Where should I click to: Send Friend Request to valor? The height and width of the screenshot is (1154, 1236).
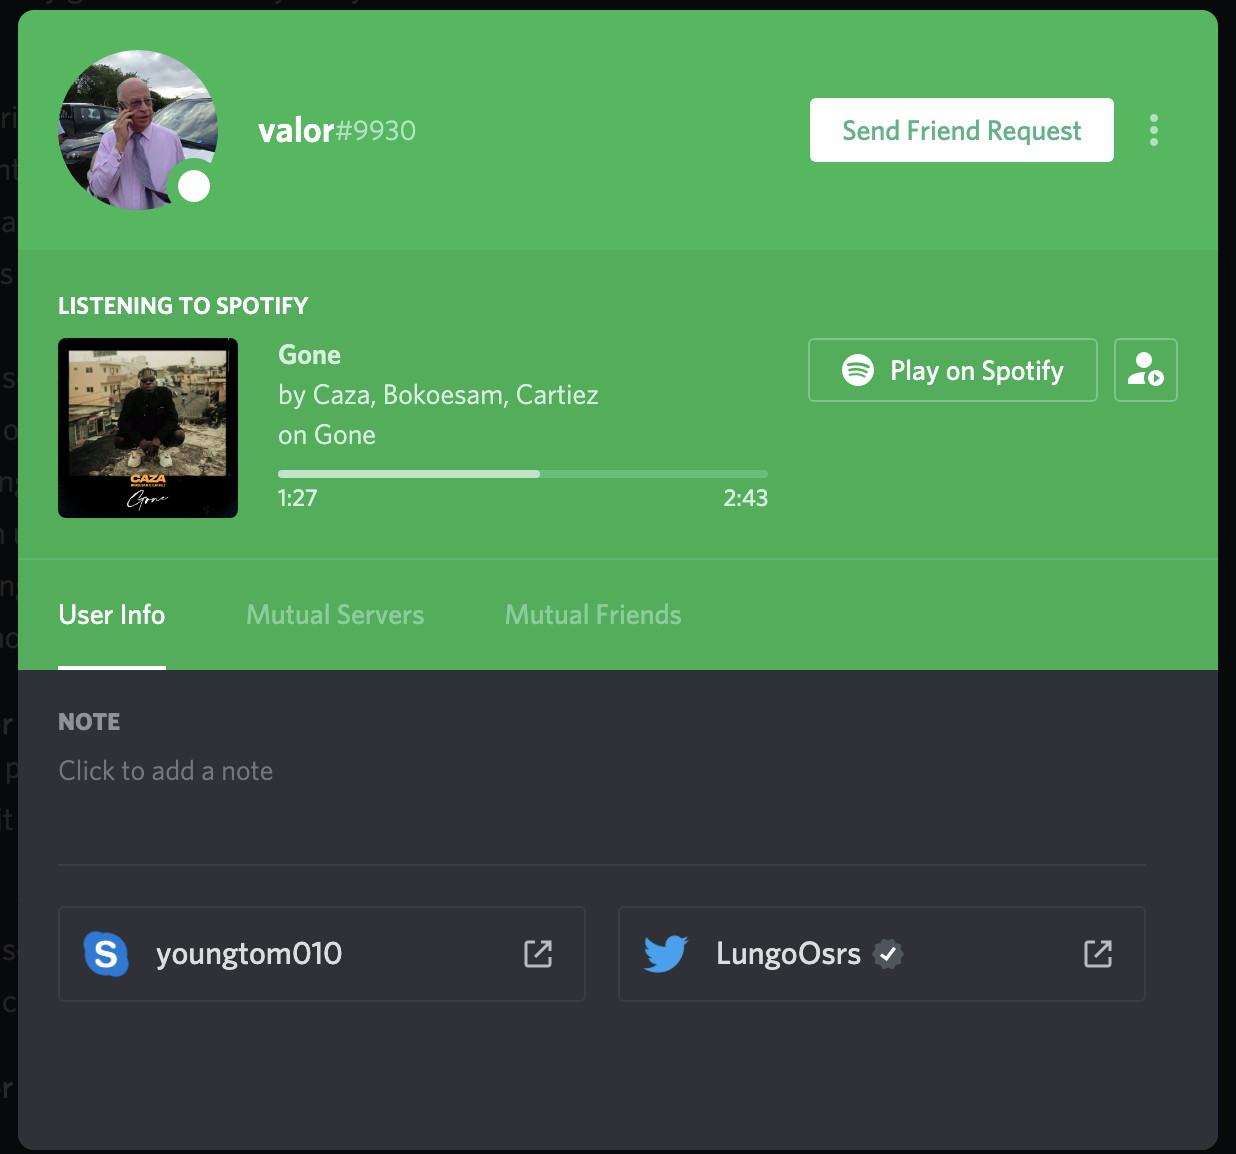click(x=962, y=130)
